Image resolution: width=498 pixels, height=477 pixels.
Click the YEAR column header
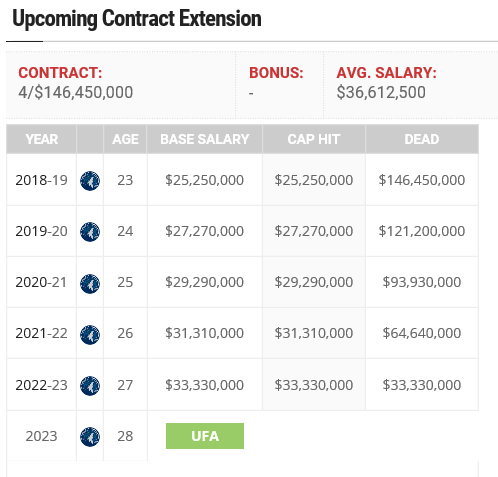point(41,139)
